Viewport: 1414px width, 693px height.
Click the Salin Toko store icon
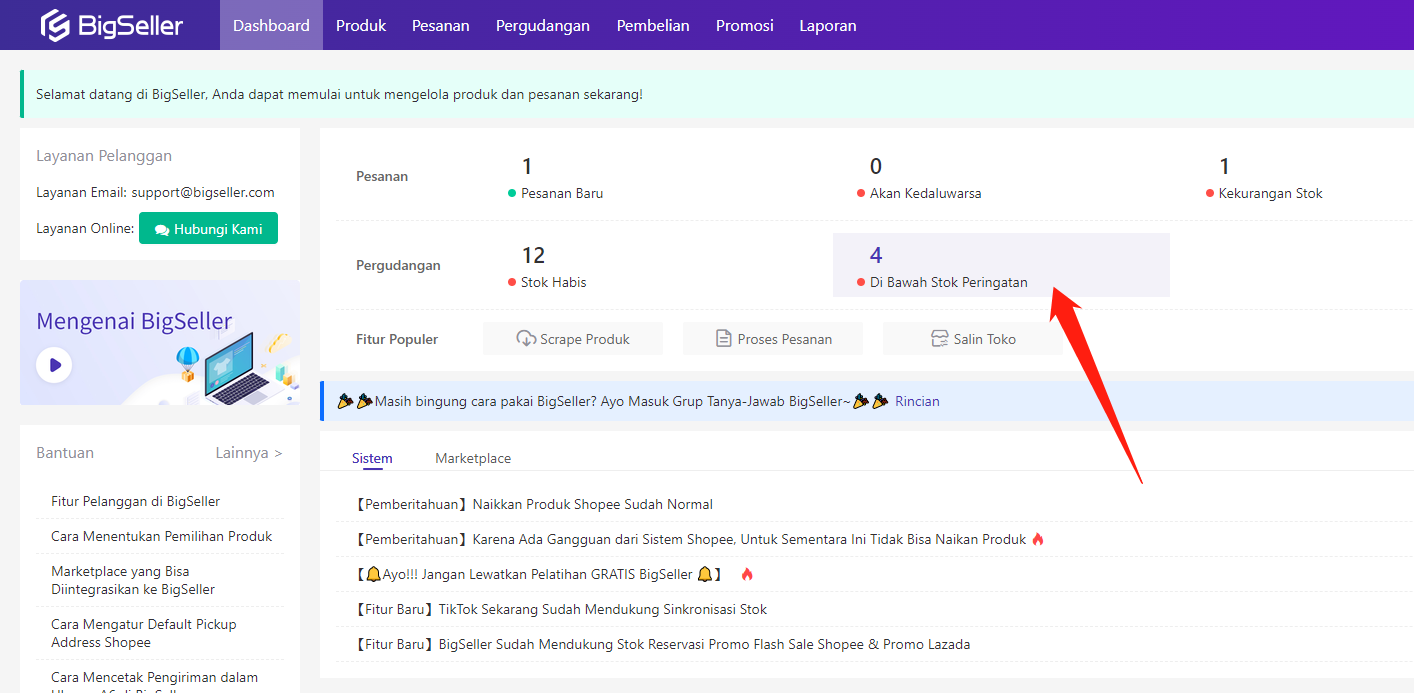pos(939,339)
